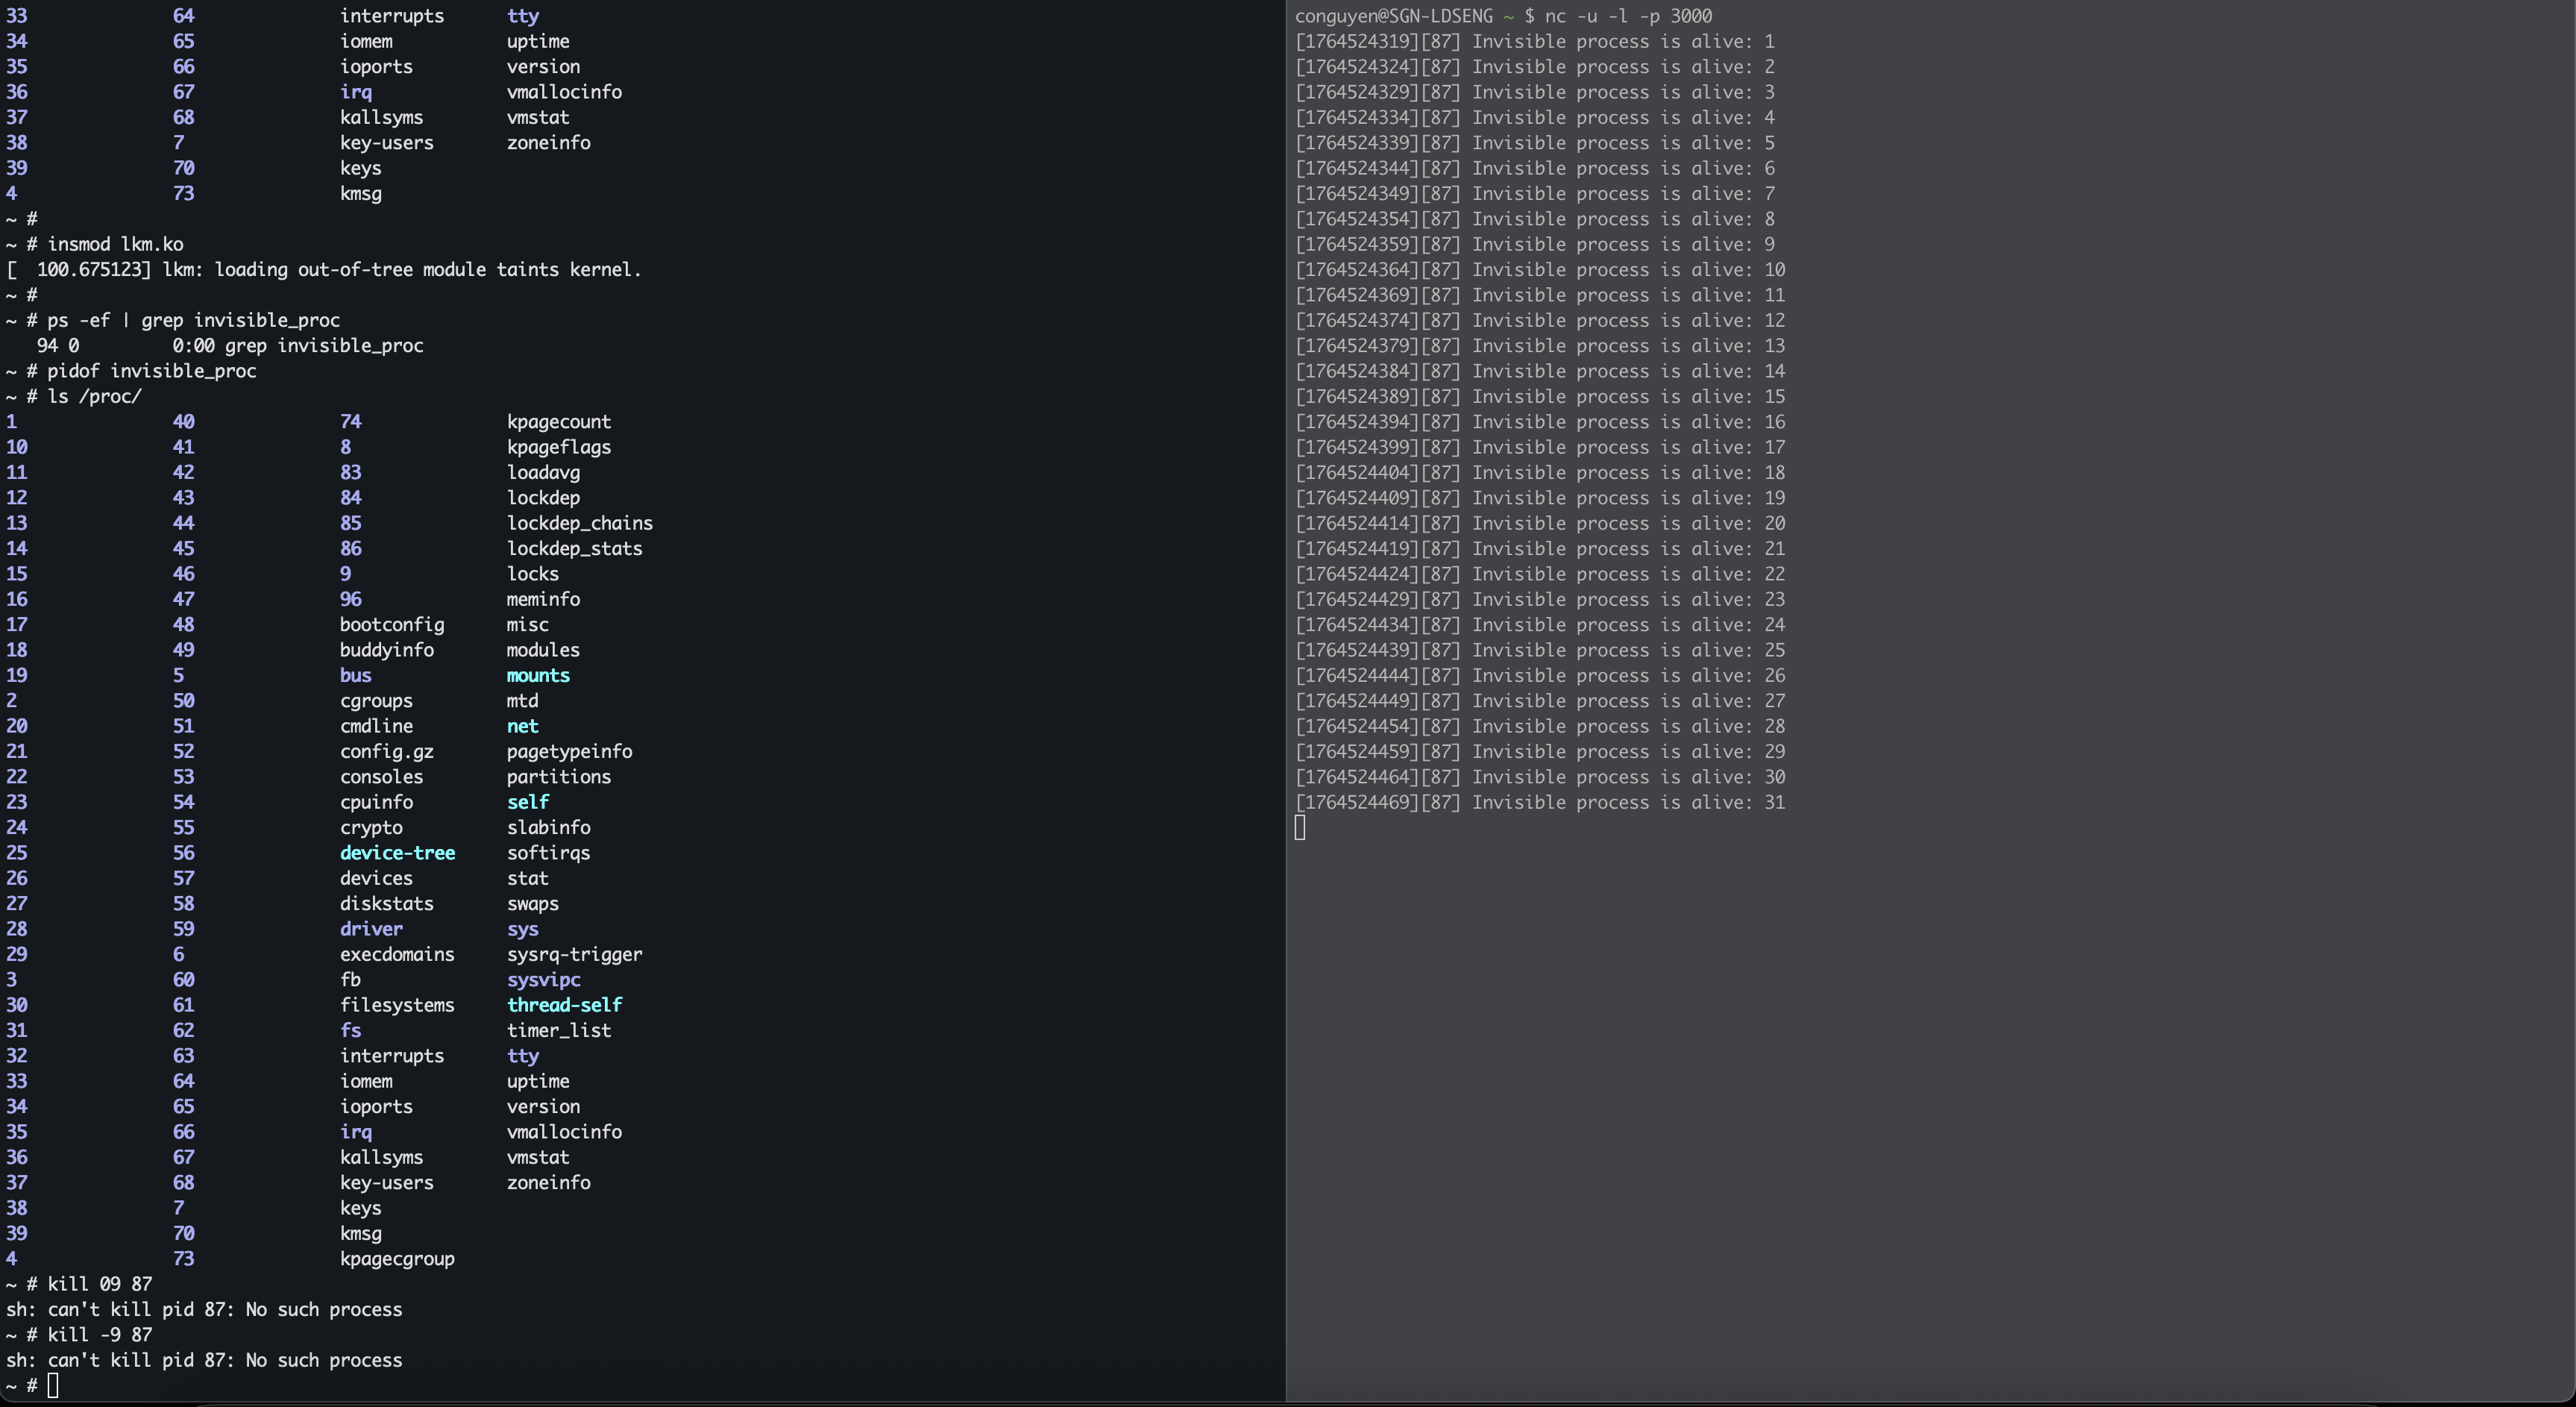Screen dimensions: 2576x1407
Task: Click the pidof invisible_proc command
Action: pyautogui.click(x=151, y=371)
